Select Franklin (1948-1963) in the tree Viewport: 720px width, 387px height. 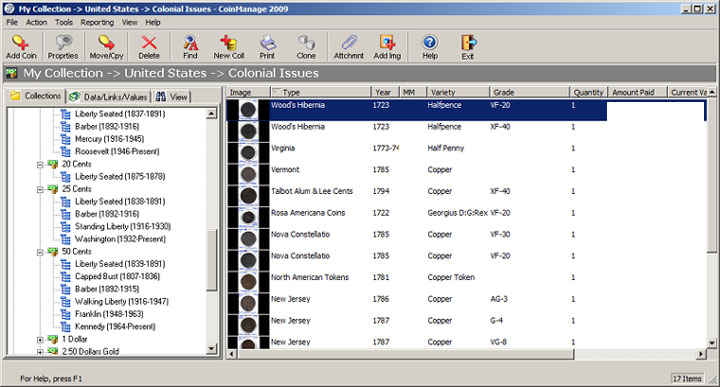pos(109,314)
